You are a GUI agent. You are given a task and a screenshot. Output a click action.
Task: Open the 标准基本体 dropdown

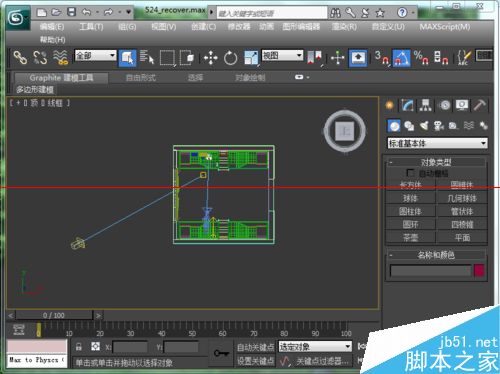coord(437,144)
